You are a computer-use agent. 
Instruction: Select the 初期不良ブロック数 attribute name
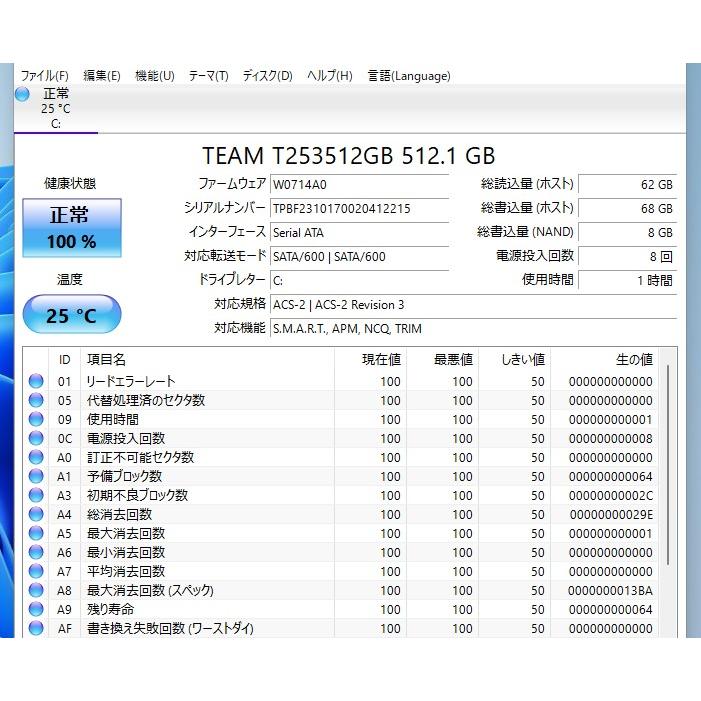point(137,495)
